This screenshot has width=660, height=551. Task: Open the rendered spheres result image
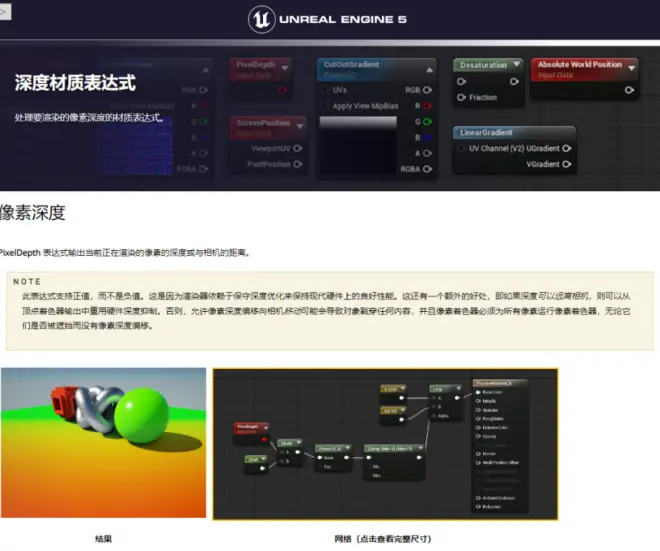pyautogui.click(x=104, y=445)
